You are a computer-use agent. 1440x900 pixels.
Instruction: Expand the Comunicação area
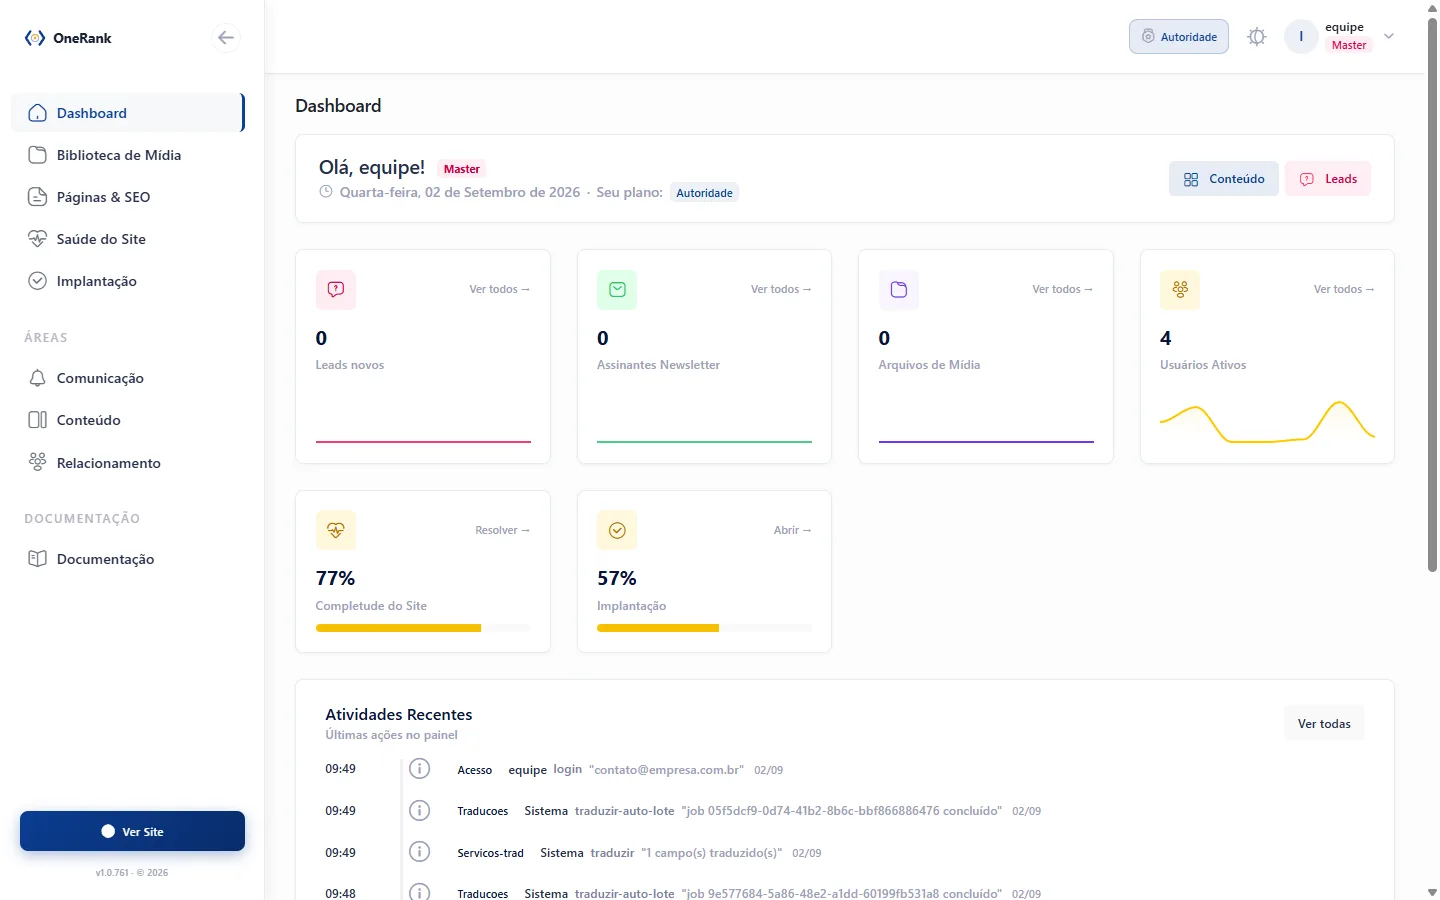tap(128, 378)
